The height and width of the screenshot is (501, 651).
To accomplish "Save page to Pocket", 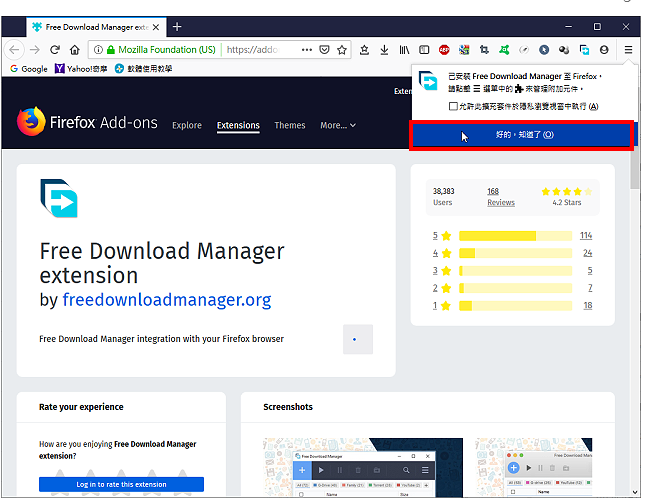I will click(324, 50).
